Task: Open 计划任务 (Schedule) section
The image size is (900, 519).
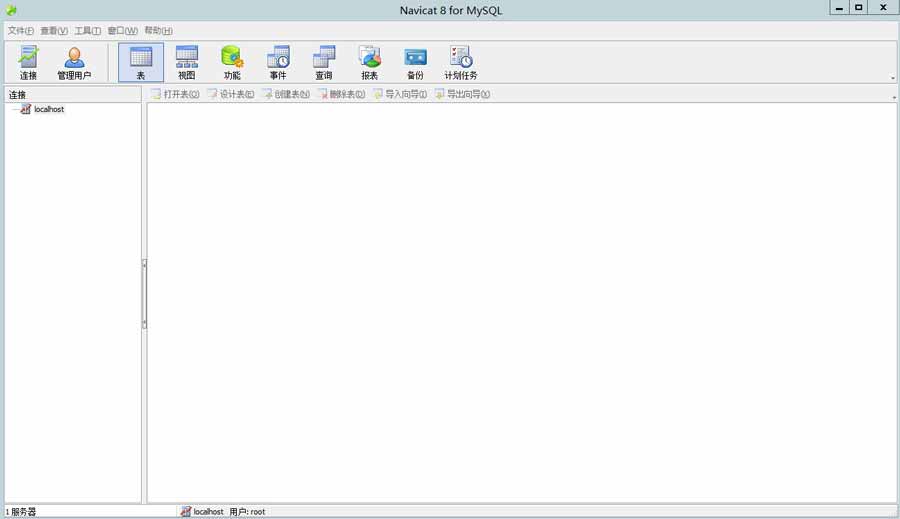Action: [x=461, y=63]
